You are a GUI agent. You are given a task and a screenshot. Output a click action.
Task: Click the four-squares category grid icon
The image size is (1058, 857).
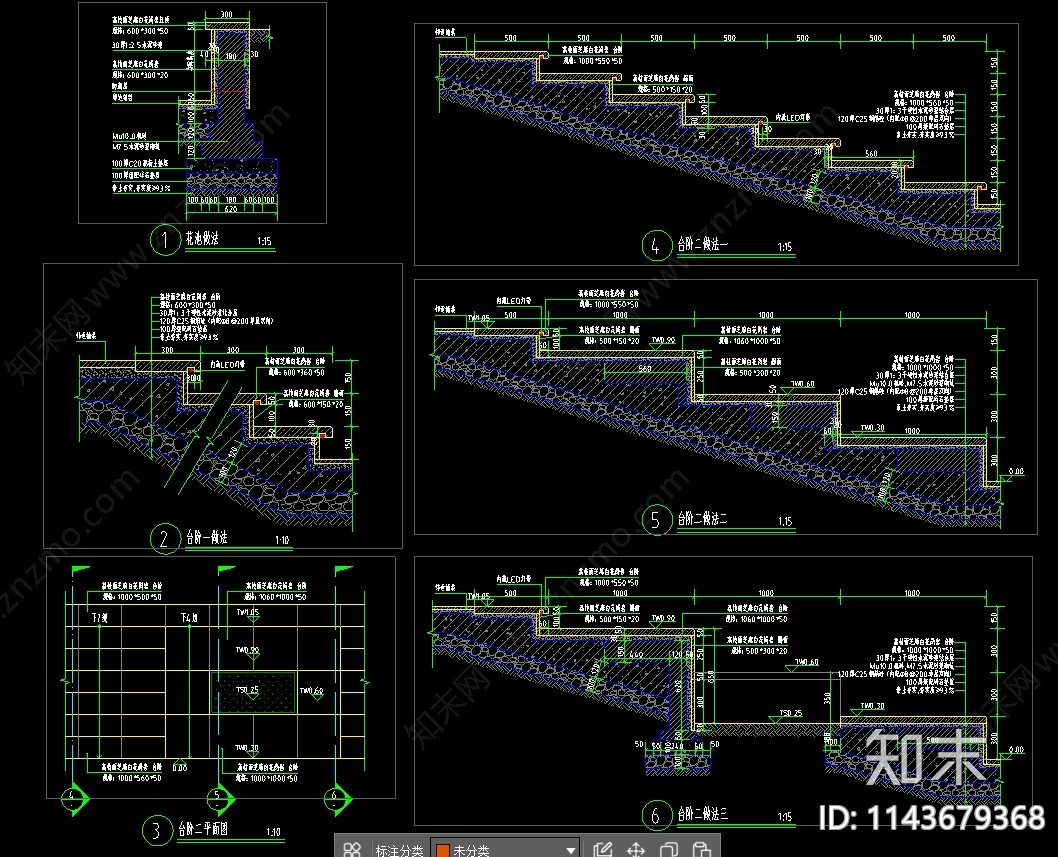(x=352, y=849)
